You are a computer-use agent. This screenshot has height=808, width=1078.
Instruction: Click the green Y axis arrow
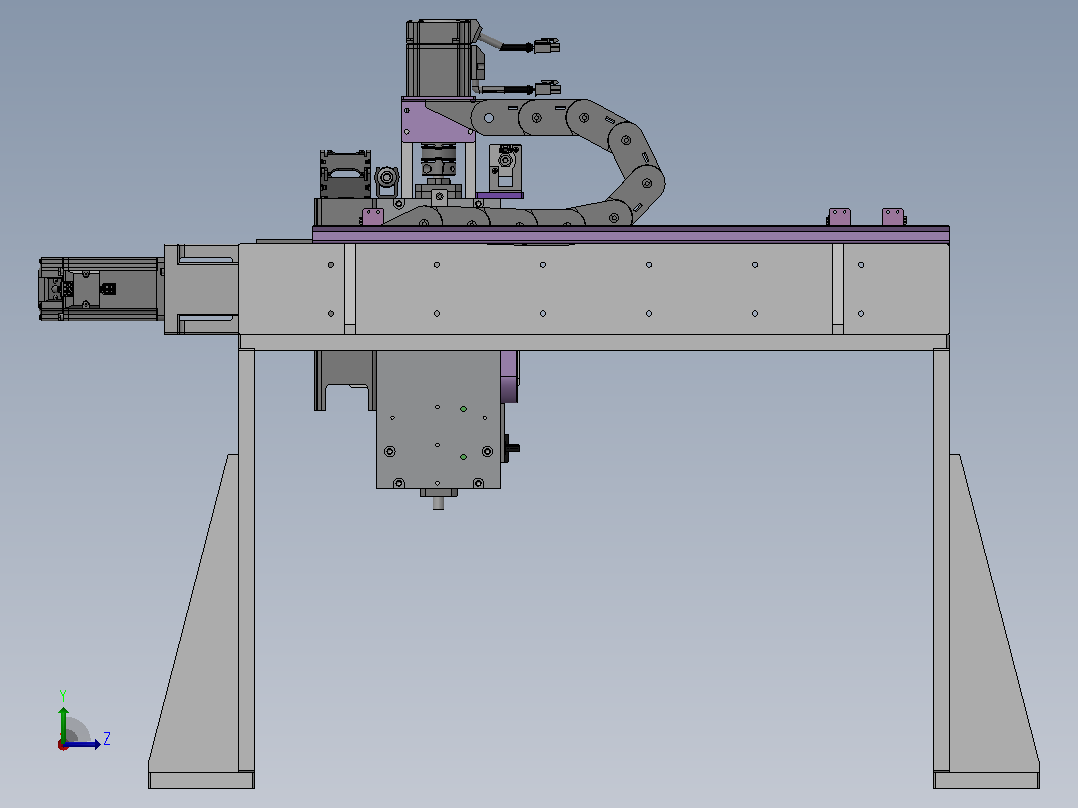tap(63, 724)
